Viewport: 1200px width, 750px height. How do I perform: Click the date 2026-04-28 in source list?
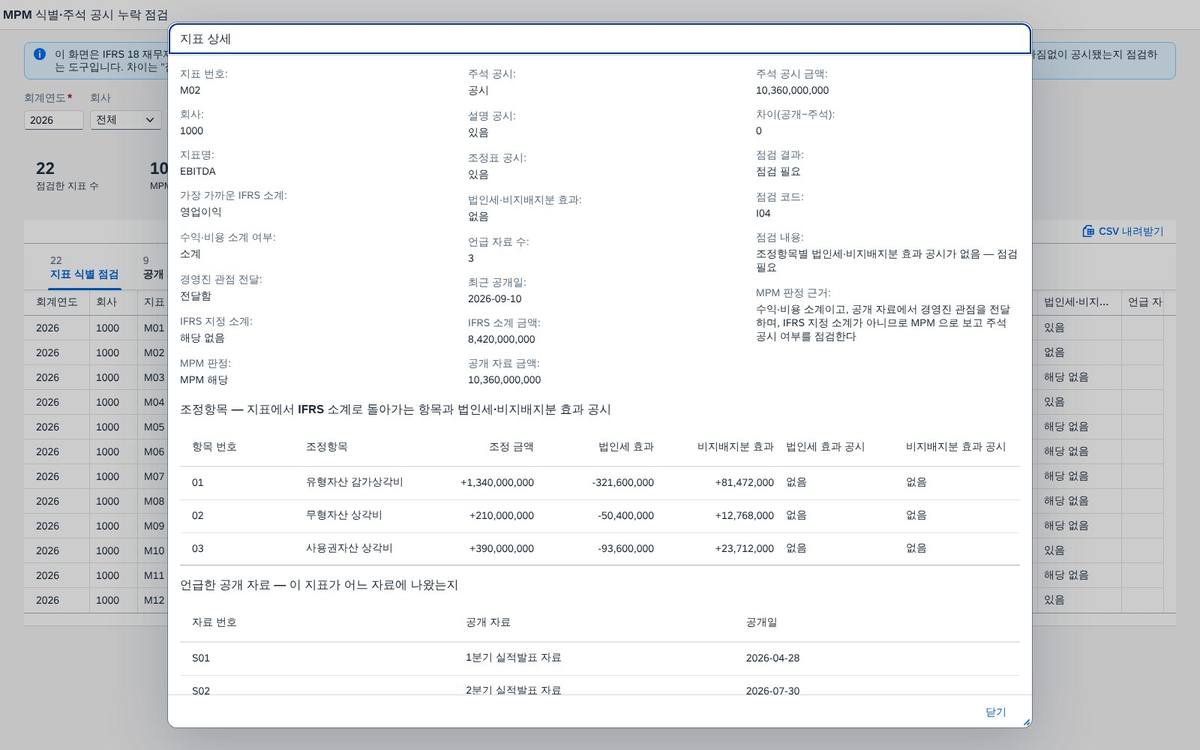click(773, 658)
